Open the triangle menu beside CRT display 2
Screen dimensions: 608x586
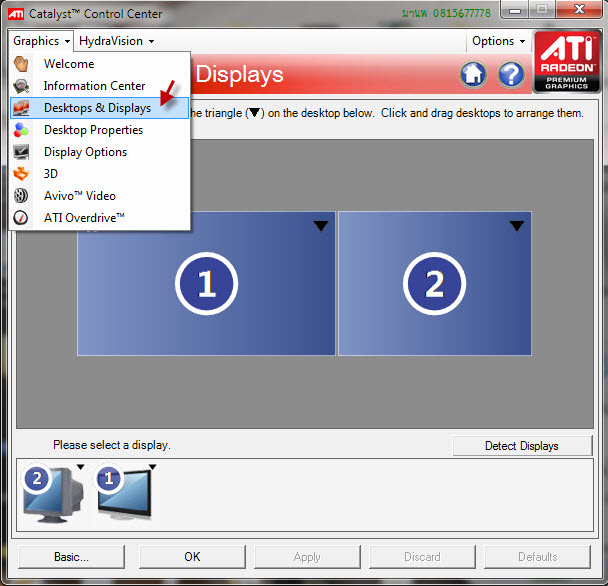(80, 467)
